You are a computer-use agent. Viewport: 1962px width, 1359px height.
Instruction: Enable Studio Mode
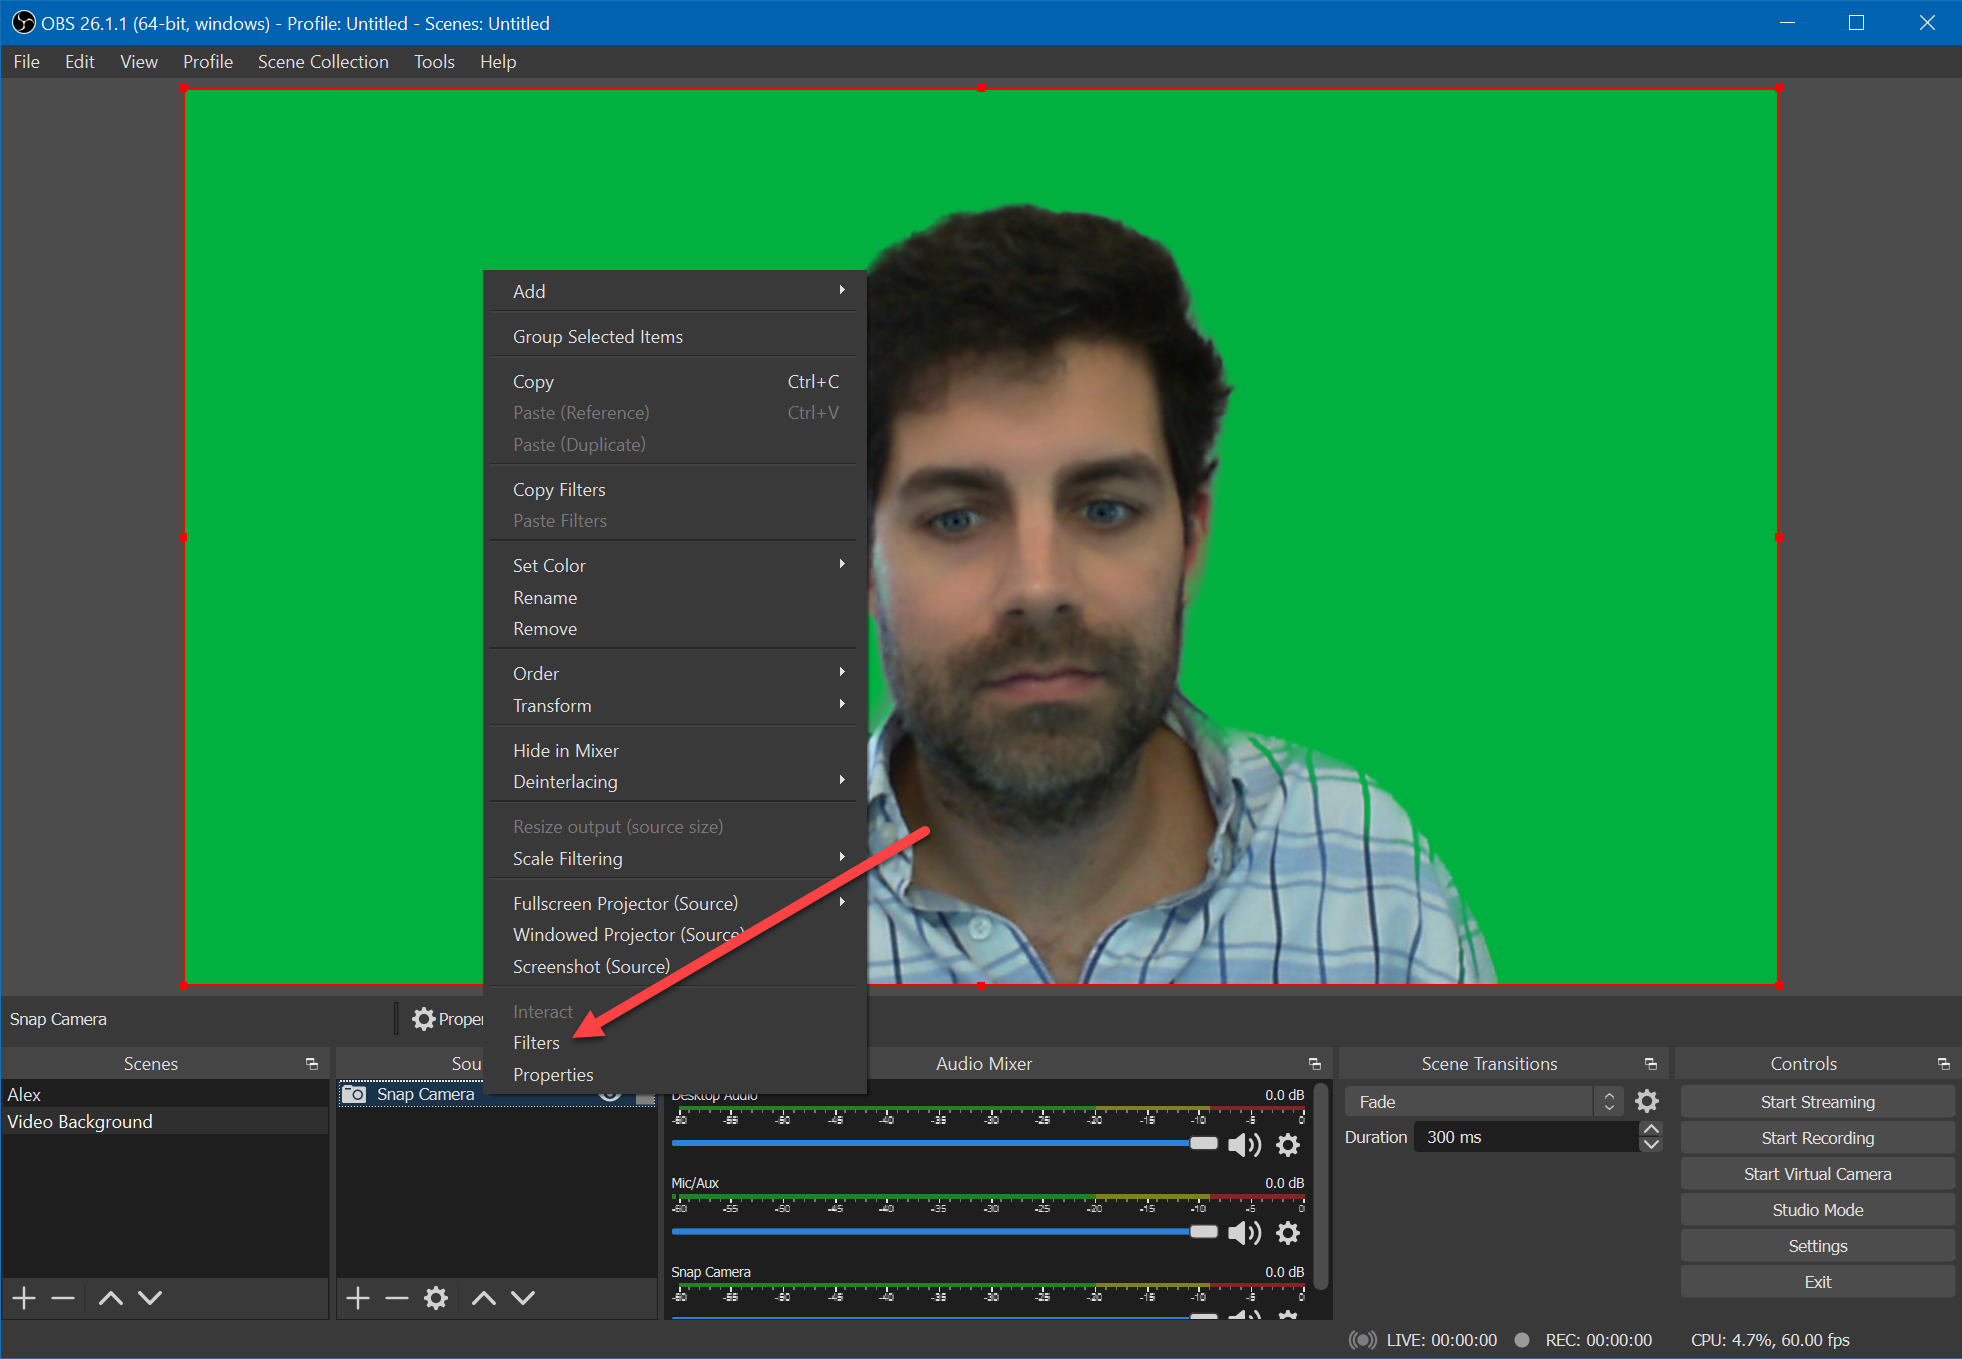pyautogui.click(x=1817, y=1209)
